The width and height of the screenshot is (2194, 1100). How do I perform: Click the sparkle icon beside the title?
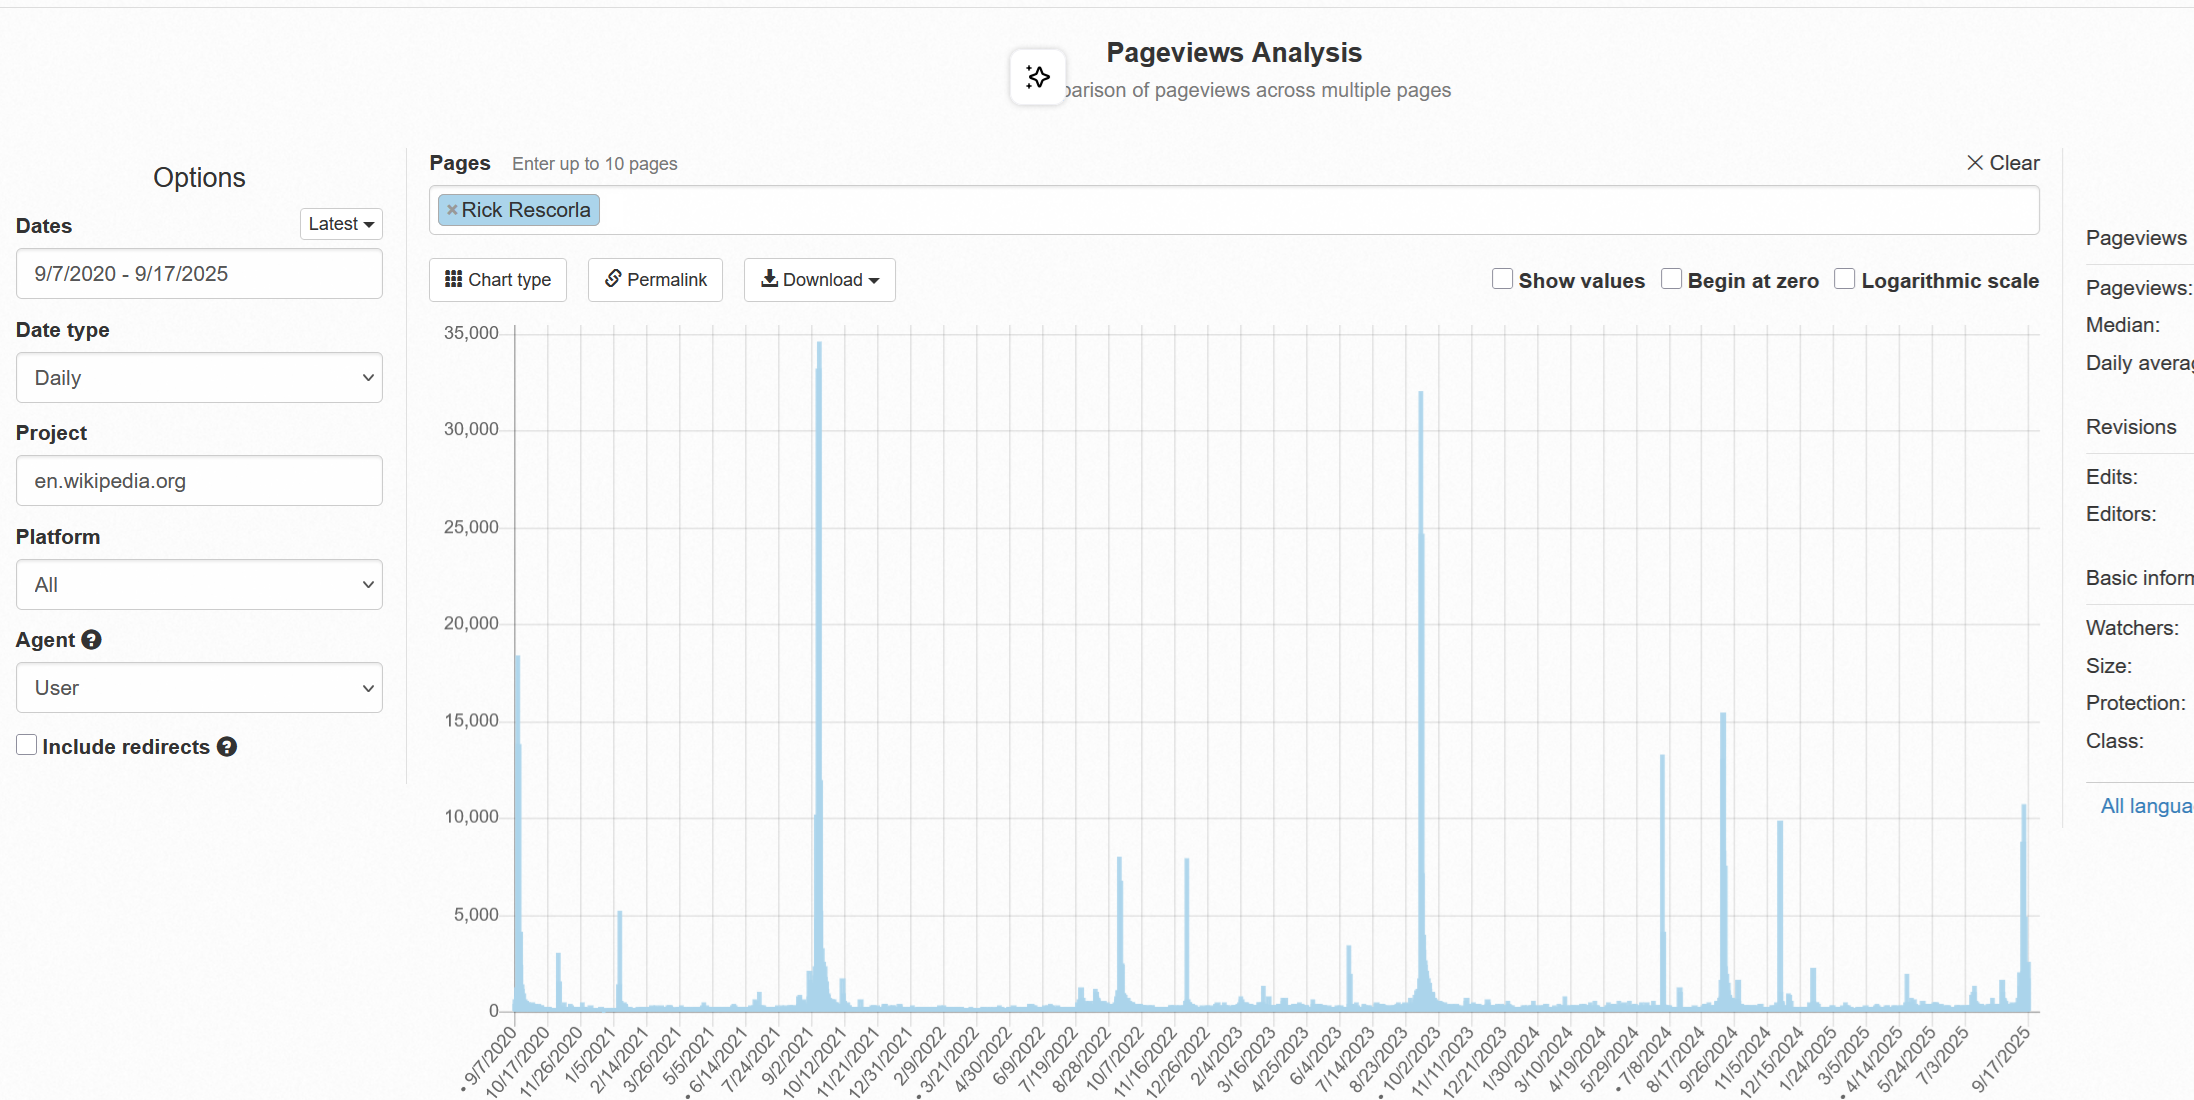1037,77
